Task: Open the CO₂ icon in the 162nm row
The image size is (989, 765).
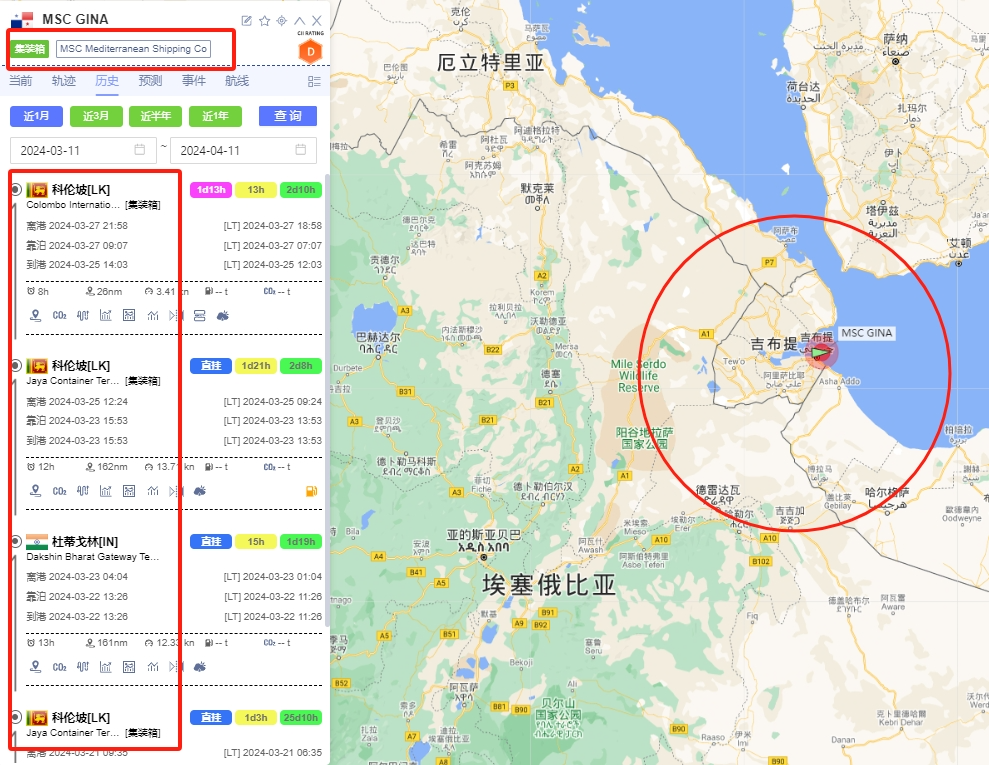Action: (59, 491)
